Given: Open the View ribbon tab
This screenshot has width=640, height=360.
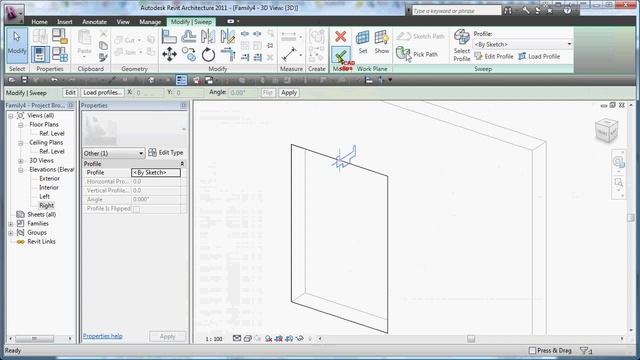Looking at the screenshot, I should click(123, 22).
